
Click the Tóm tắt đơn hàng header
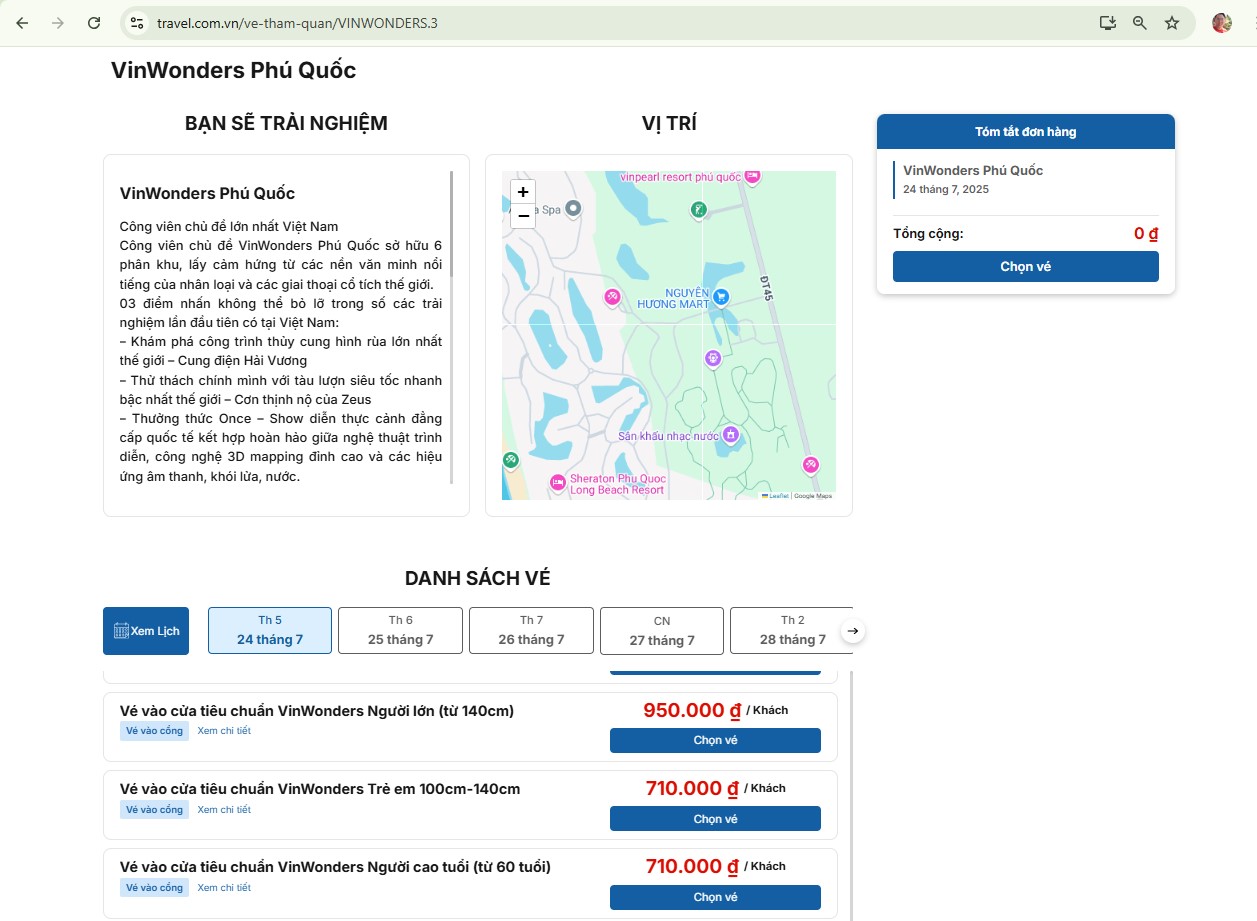1026,132
